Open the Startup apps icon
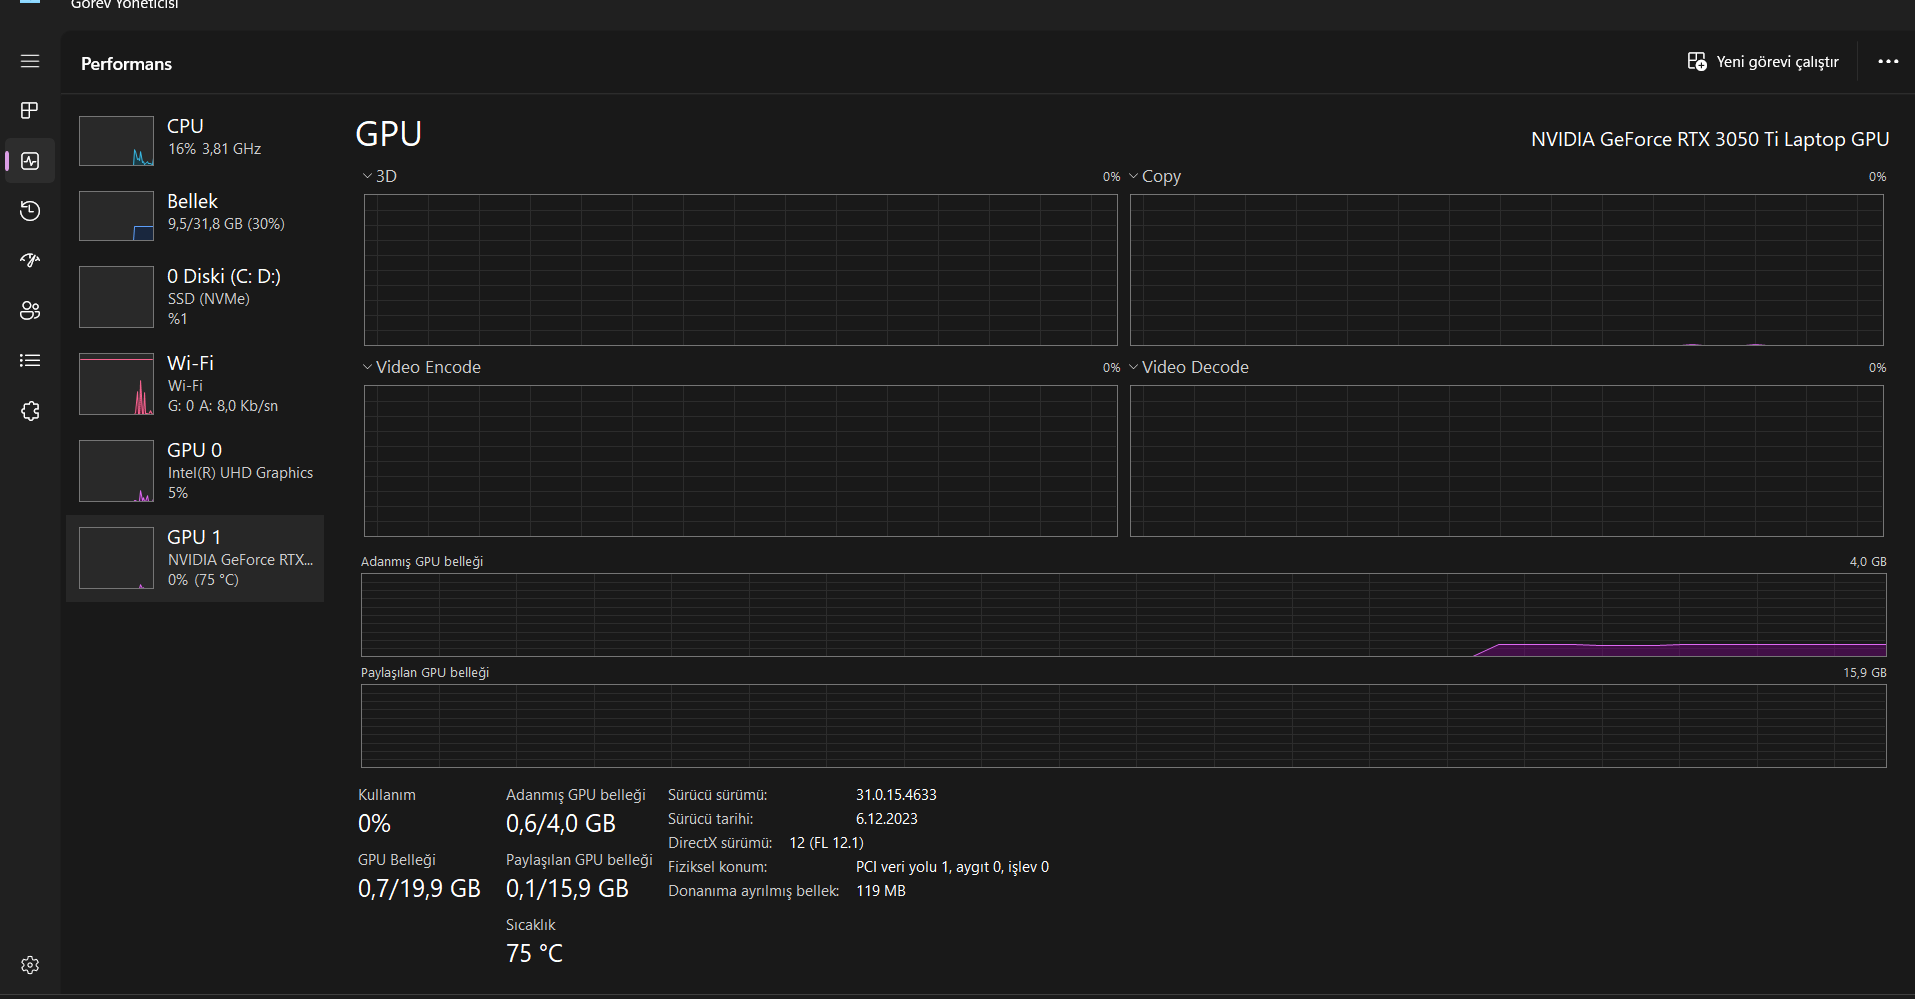1915x999 pixels. (x=30, y=261)
